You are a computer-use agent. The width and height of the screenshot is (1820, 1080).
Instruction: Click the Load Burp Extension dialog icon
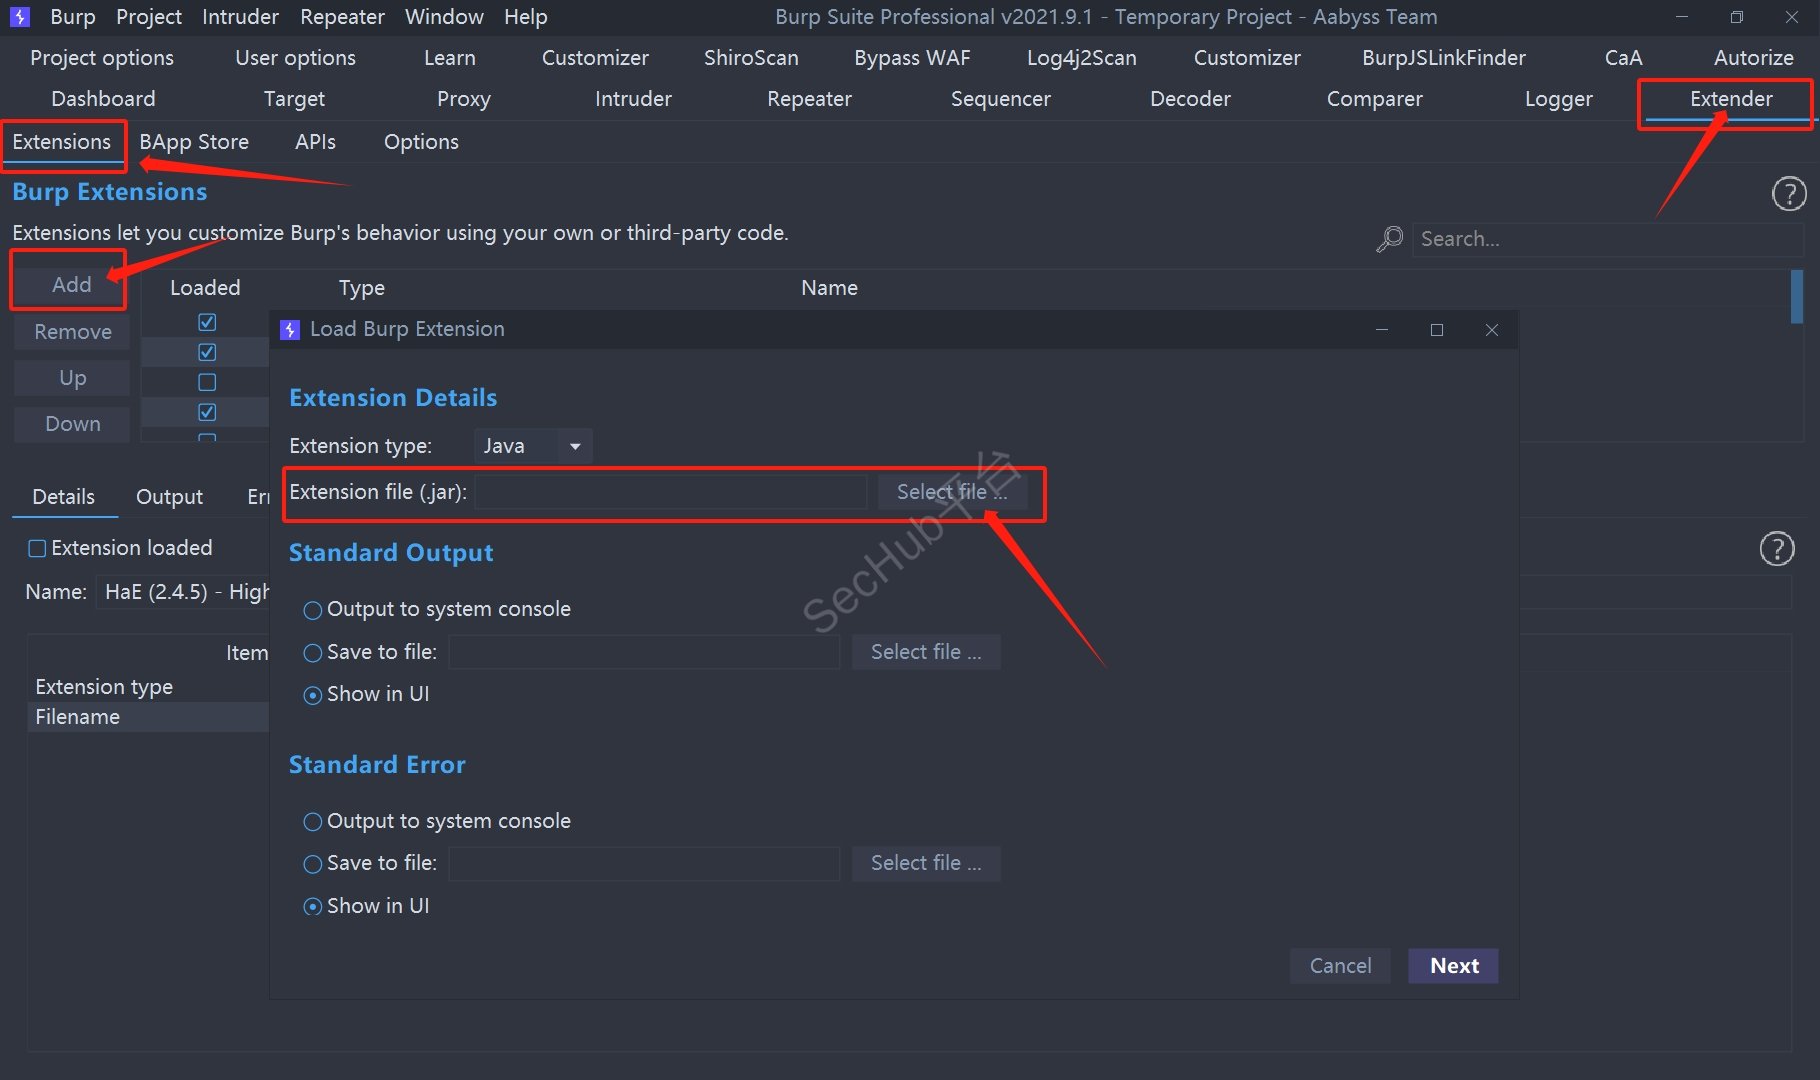click(290, 330)
